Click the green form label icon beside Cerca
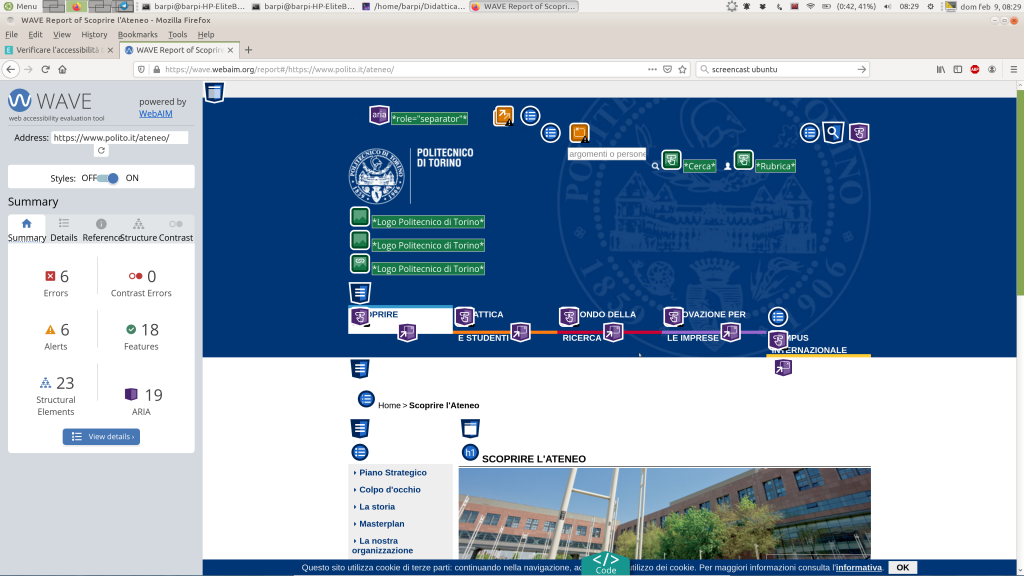 671,160
